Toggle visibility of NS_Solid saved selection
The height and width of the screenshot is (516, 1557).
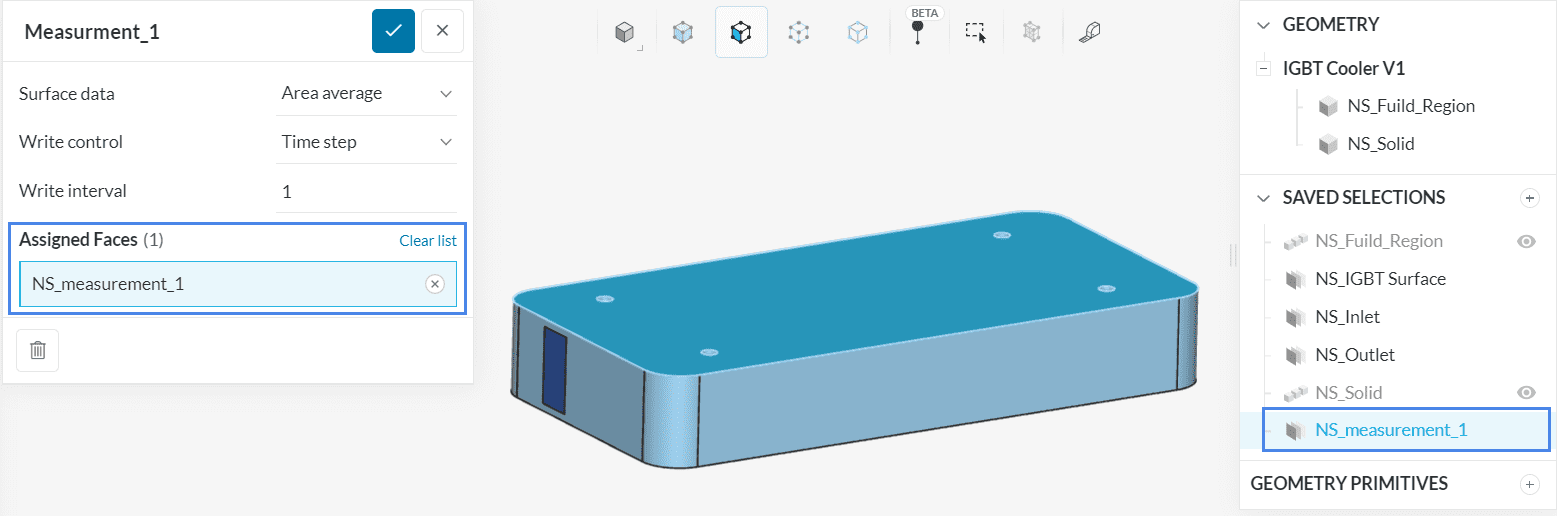click(1526, 393)
